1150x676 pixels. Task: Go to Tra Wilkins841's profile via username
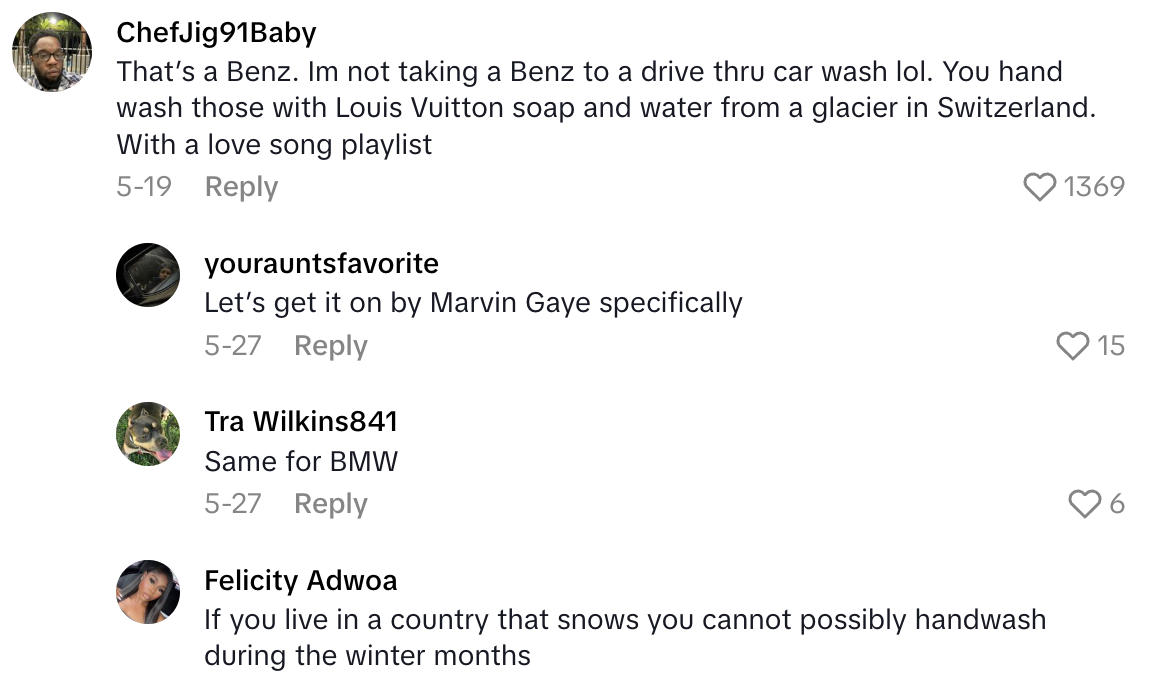pyautogui.click(x=301, y=422)
